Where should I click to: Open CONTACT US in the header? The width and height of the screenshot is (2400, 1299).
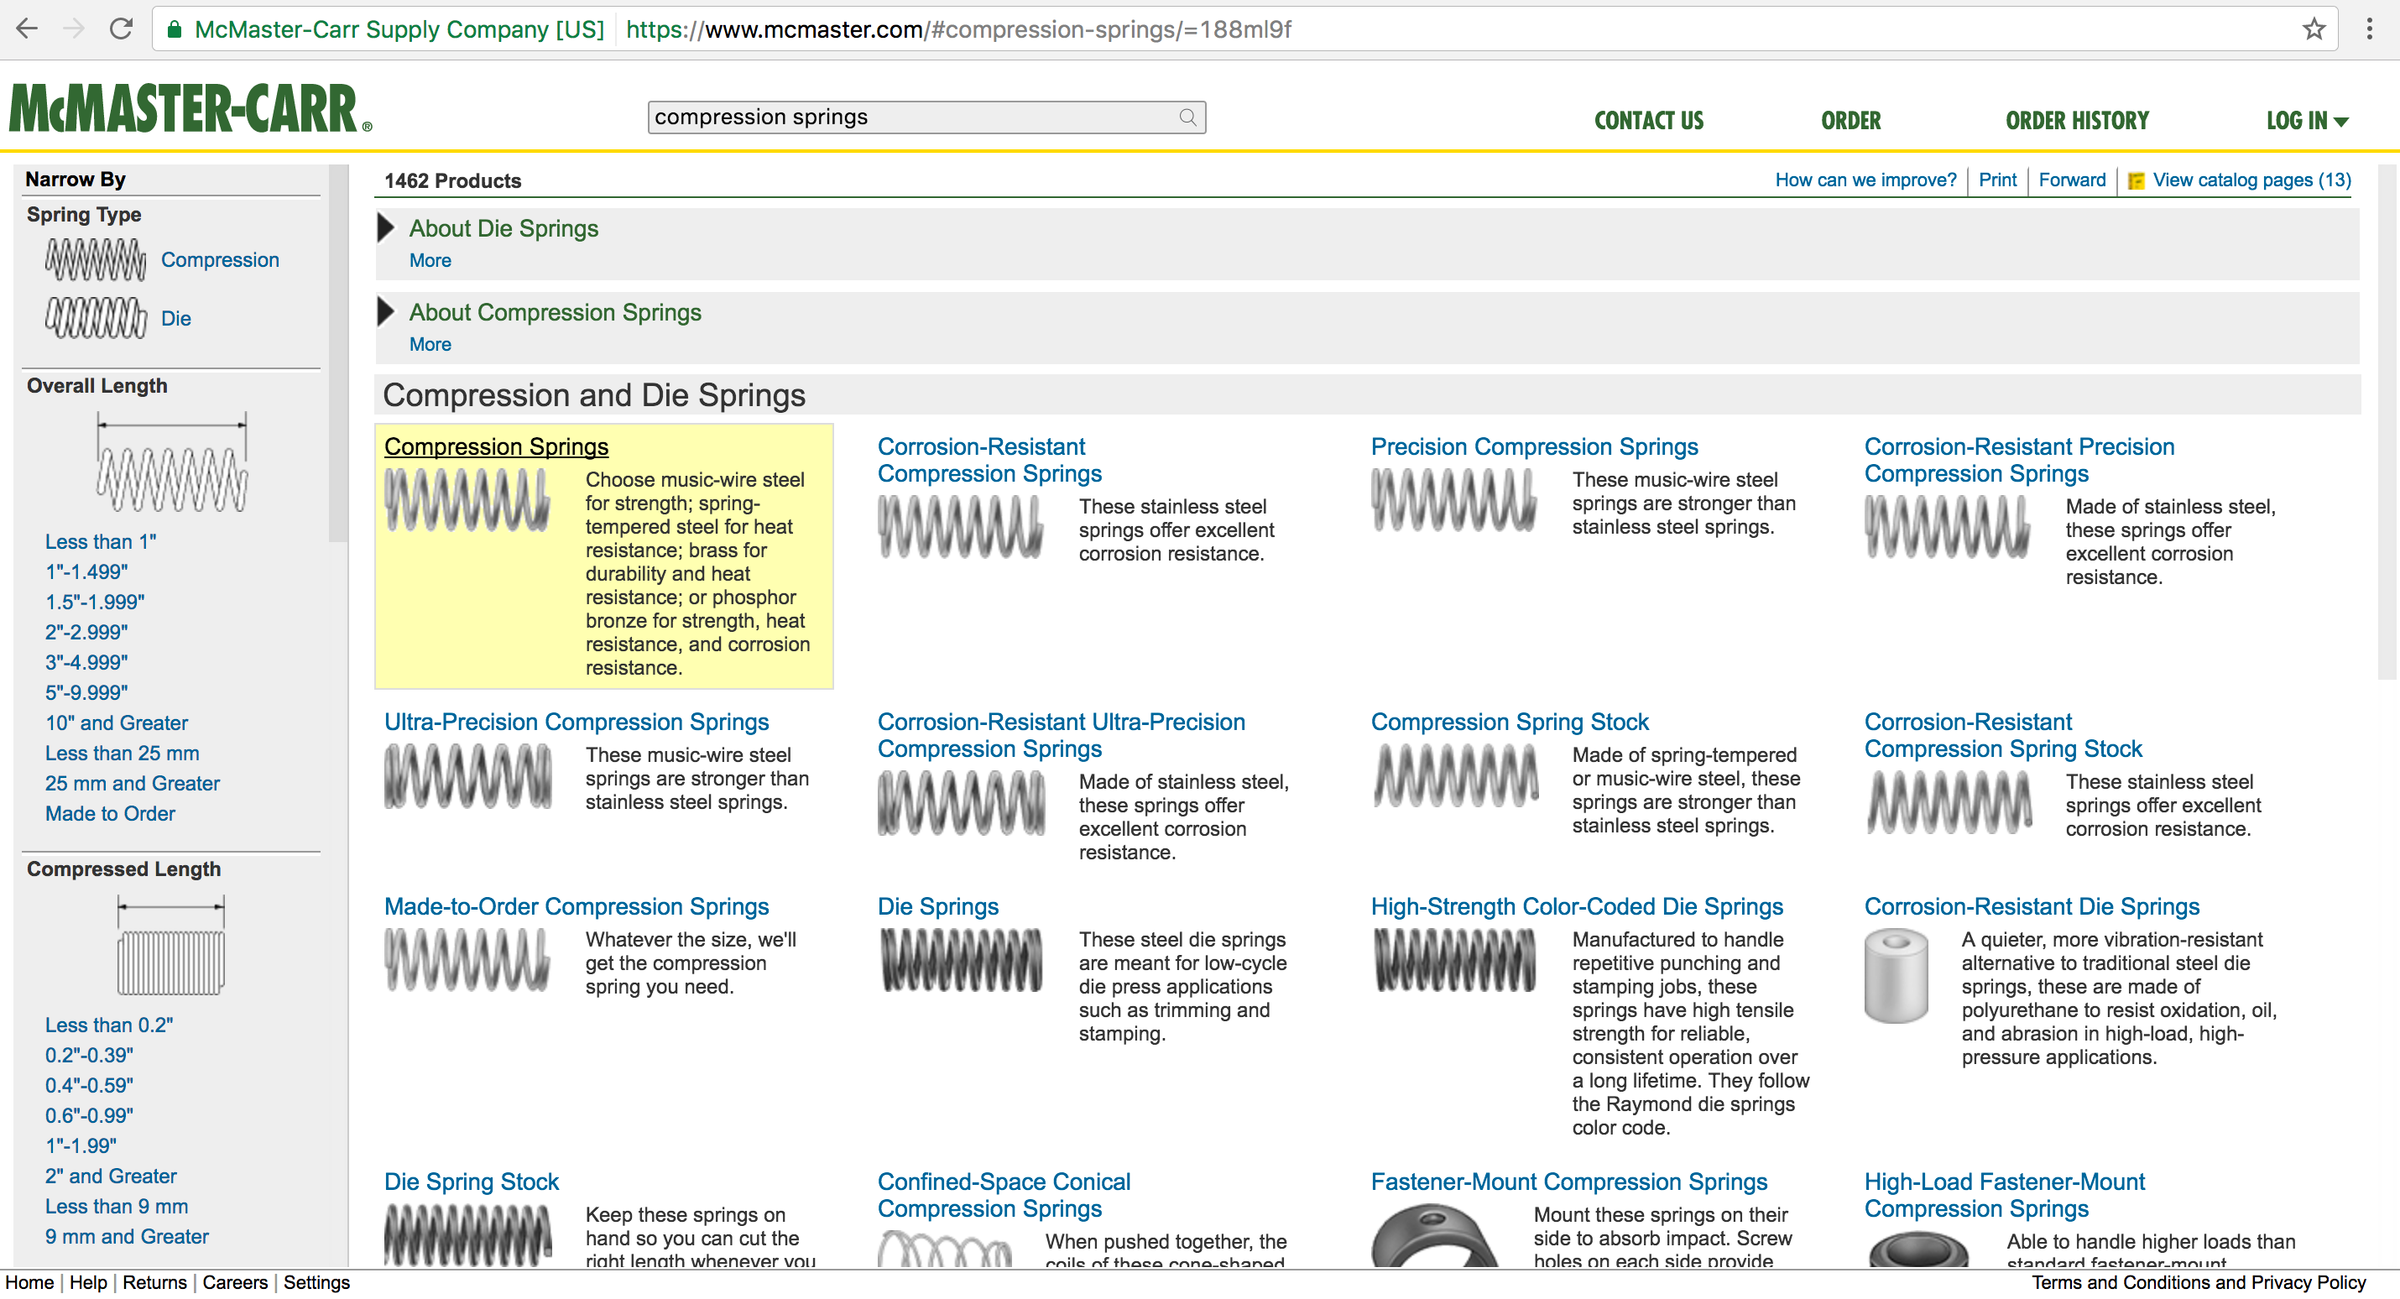click(x=1649, y=121)
